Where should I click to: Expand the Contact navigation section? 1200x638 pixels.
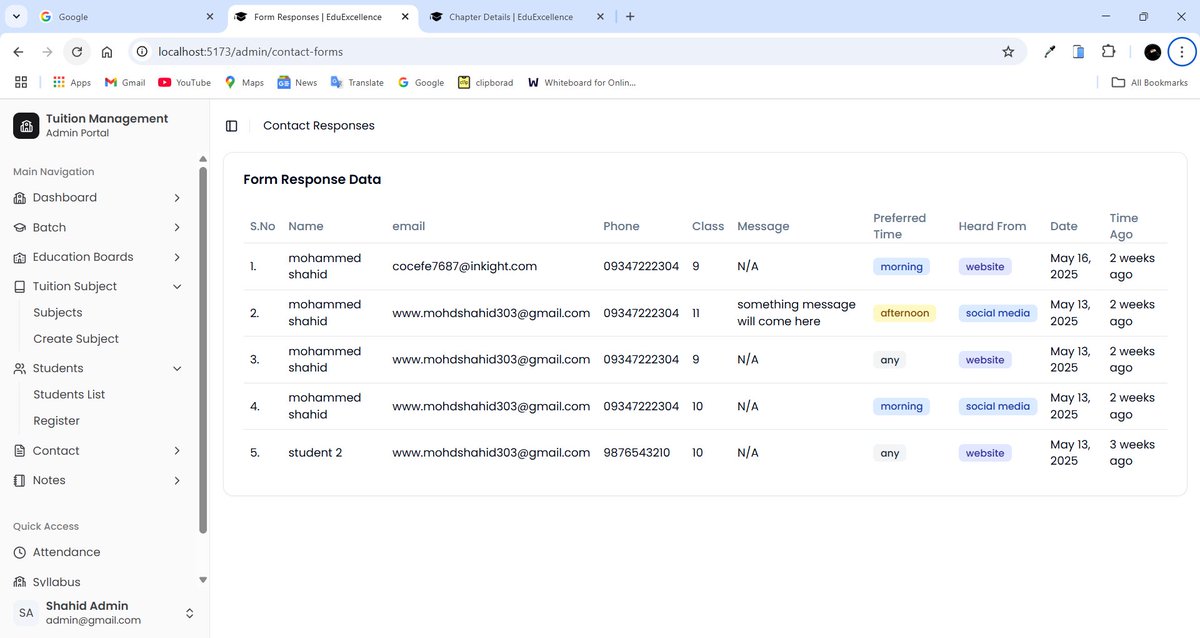point(177,450)
